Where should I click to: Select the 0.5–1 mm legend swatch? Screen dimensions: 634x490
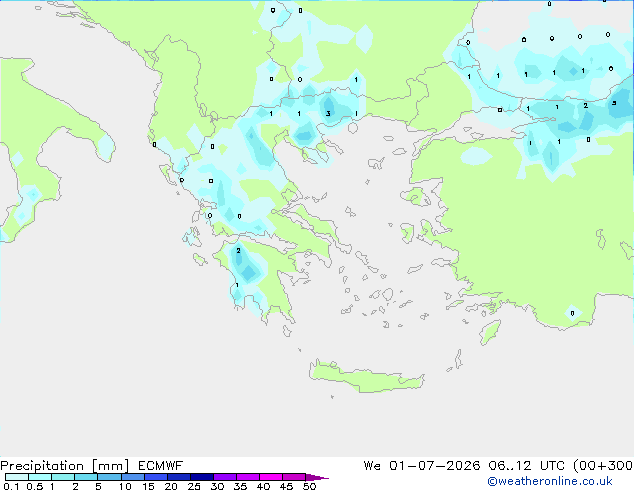click(40, 477)
